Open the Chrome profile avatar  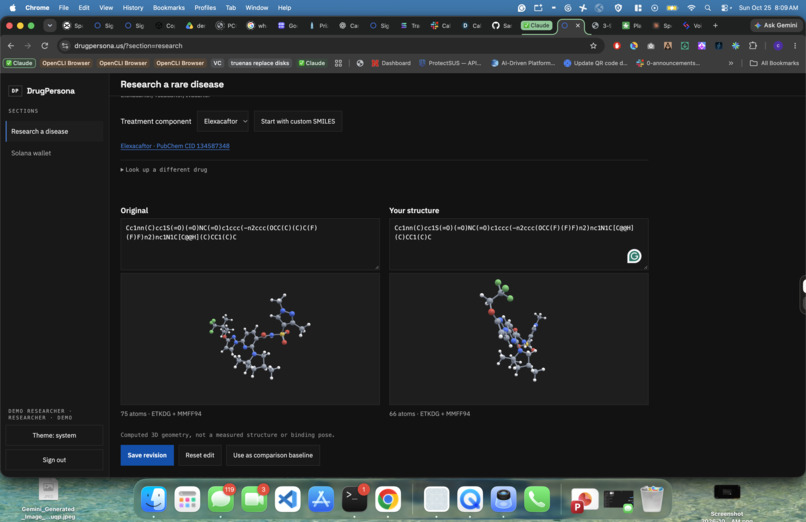[778, 46]
